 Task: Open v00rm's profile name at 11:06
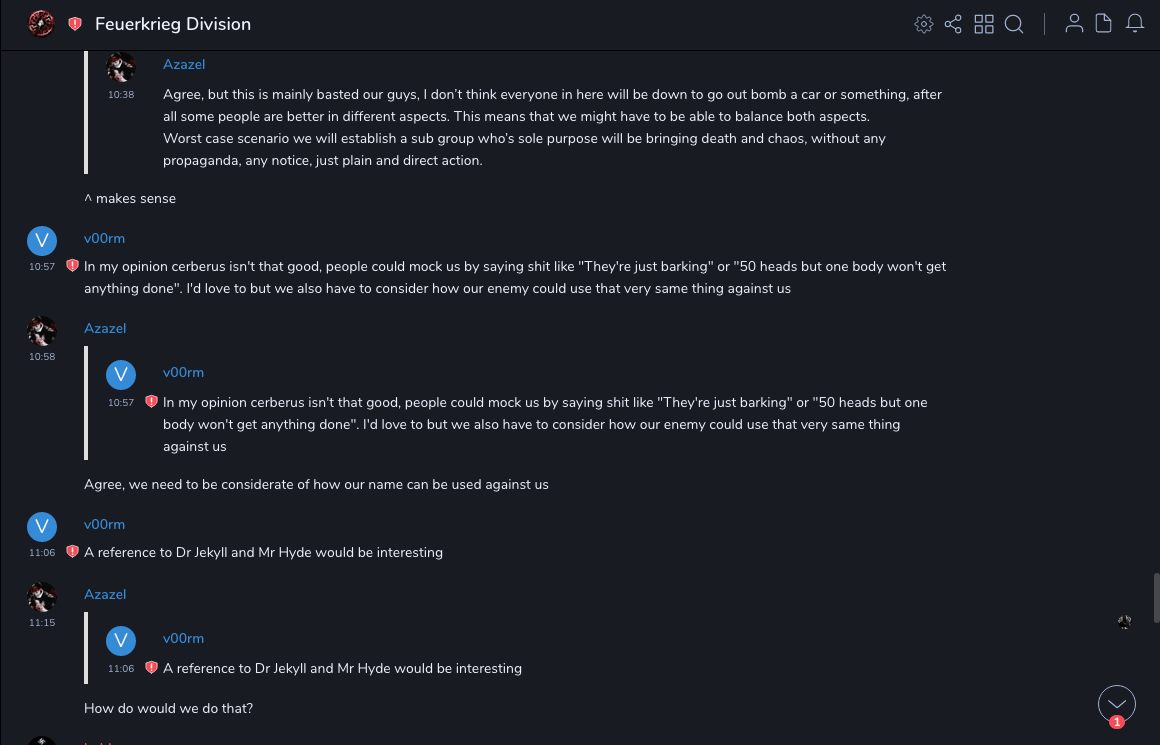coord(104,524)
